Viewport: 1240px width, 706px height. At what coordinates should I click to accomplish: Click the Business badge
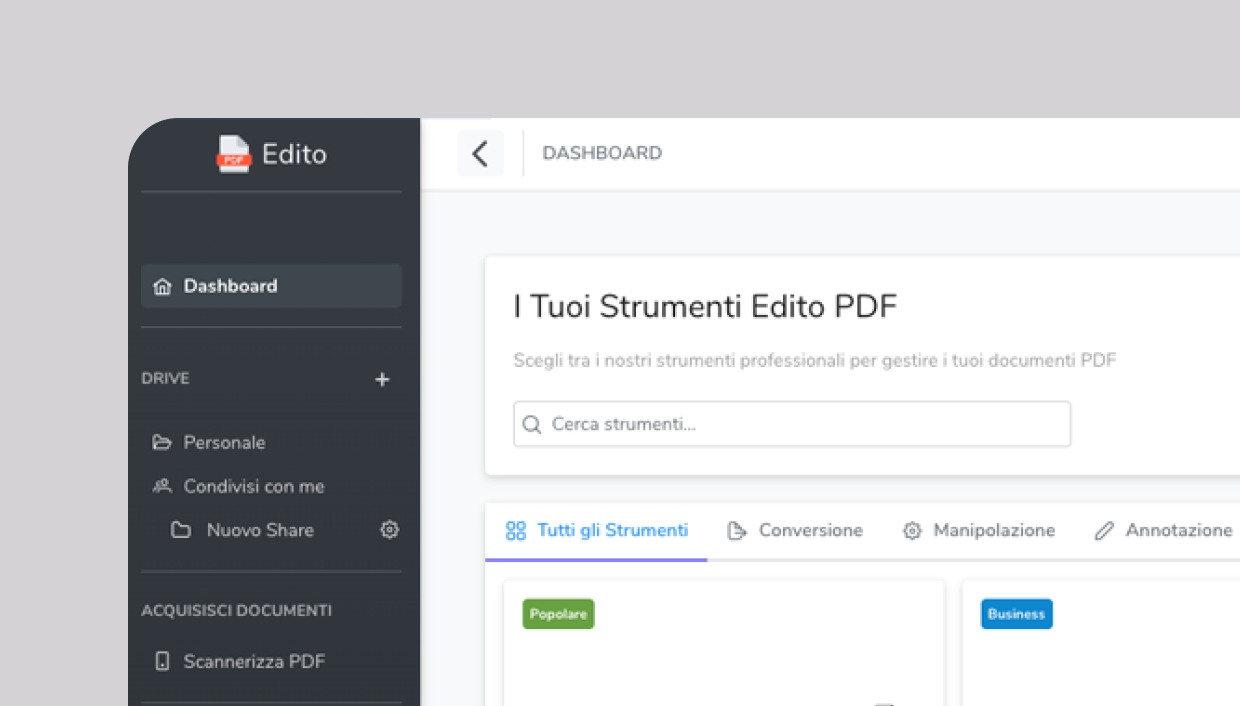pos(1016,614)
